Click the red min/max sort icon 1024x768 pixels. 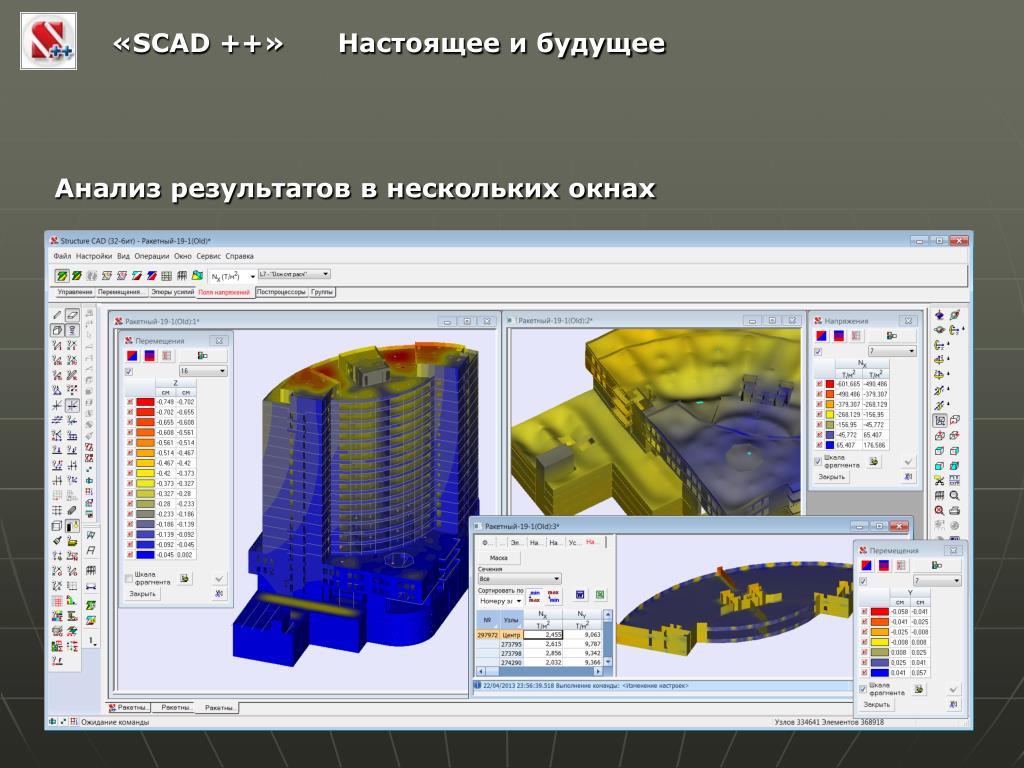[534, 595]
